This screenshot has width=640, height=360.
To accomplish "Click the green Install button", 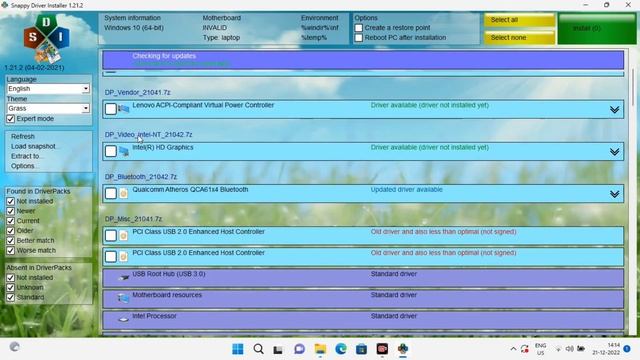I will click(x=597, y=29).
